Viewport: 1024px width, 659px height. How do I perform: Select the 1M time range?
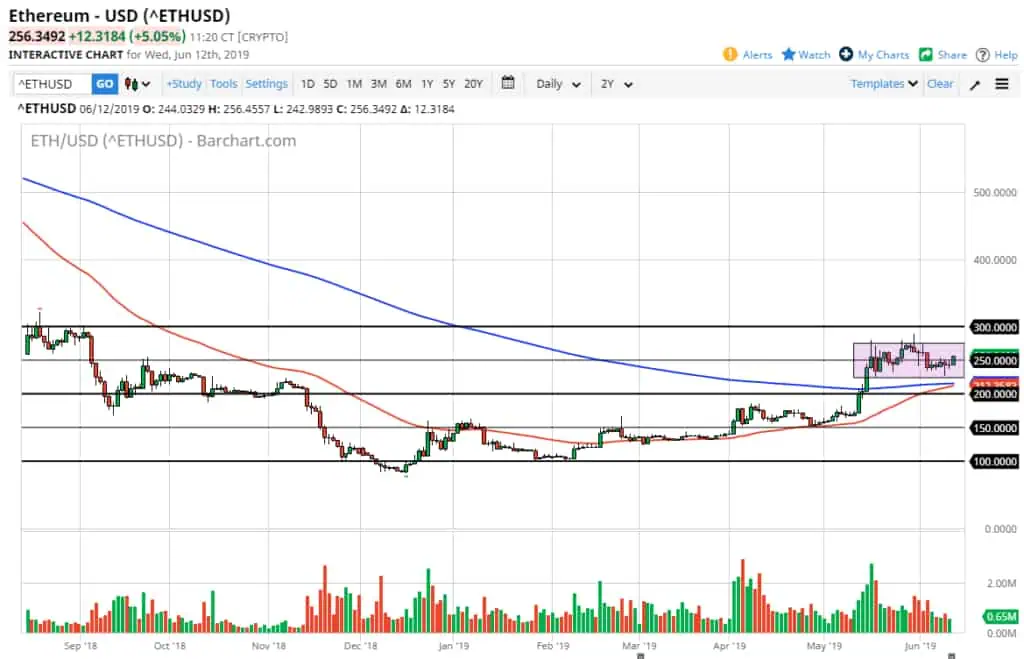(x=354, y=84)
